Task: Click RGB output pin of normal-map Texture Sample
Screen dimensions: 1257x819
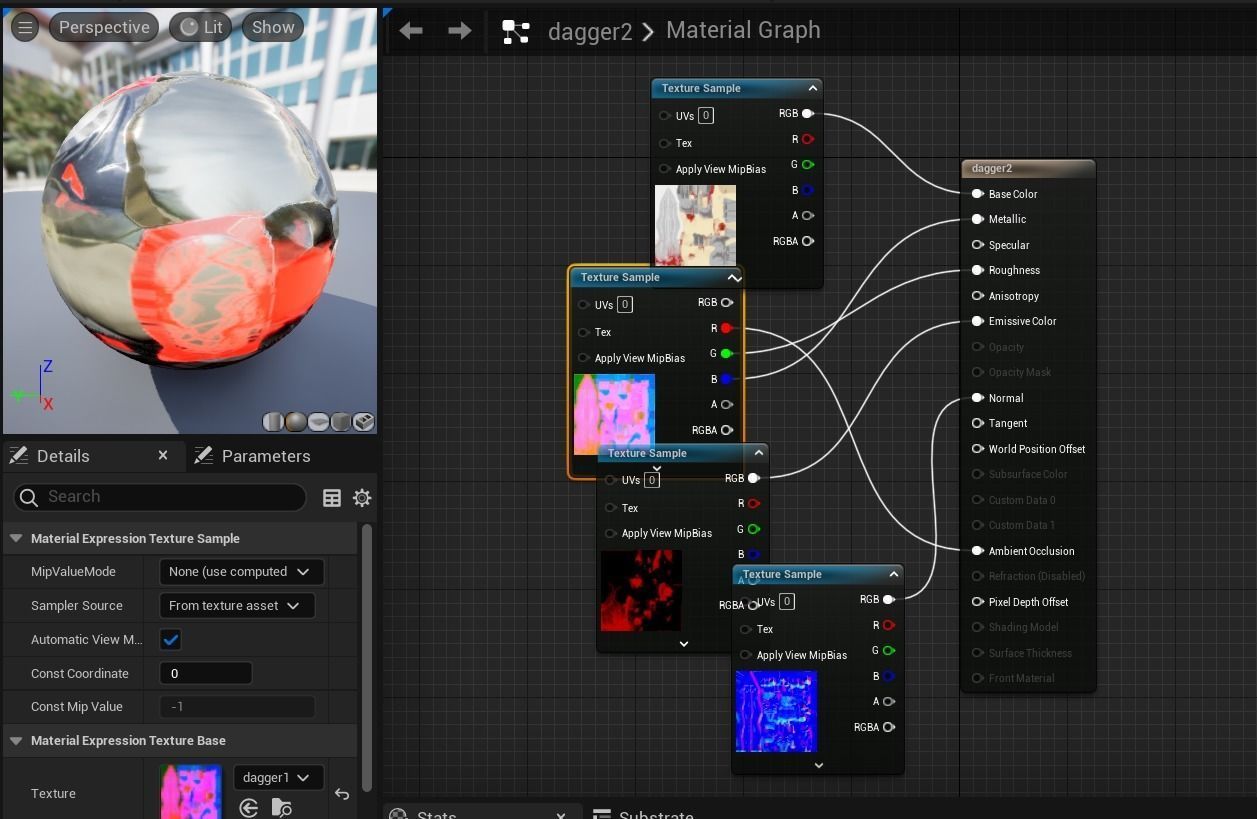Action: click(x=889, y=600)
